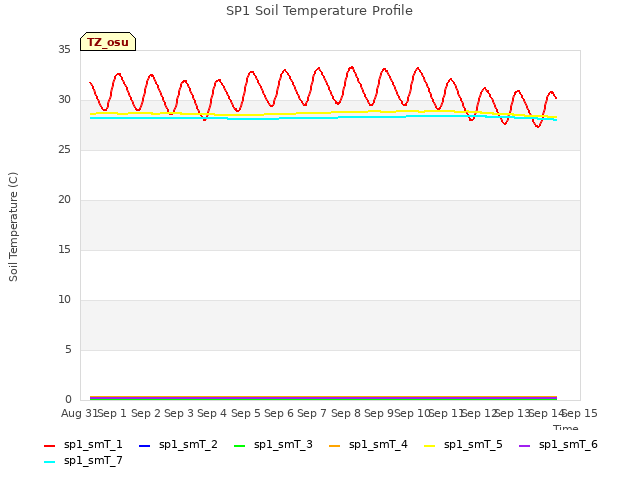Click the yellow sp1_smT_5 legend color marker

(430, 446)
